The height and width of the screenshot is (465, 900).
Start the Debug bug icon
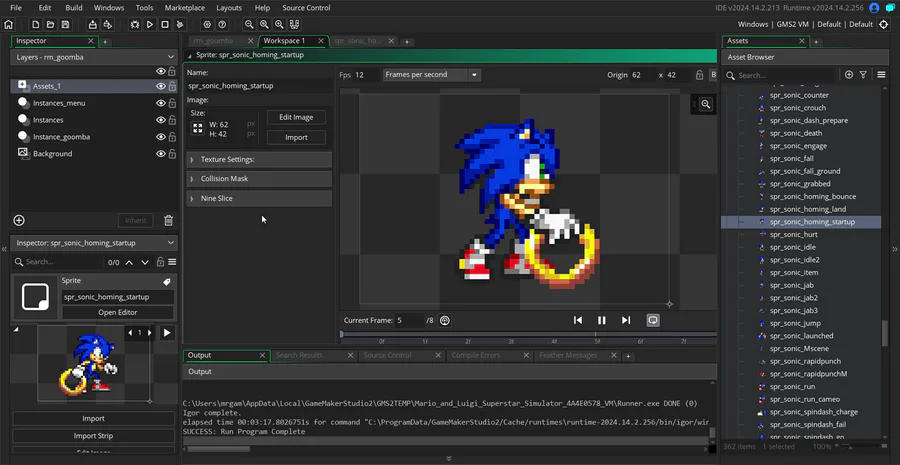[x=135, y=25]
